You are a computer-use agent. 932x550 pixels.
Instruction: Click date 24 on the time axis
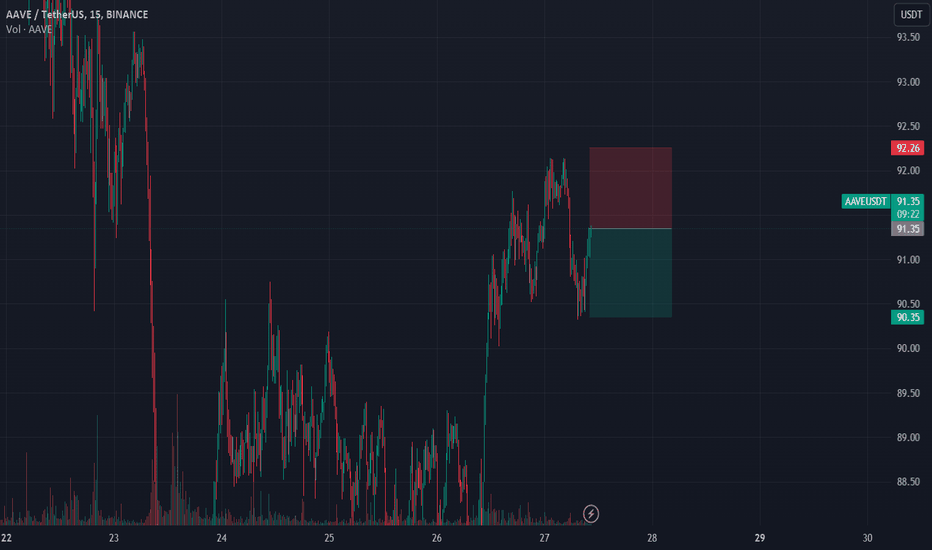[221, 538]
